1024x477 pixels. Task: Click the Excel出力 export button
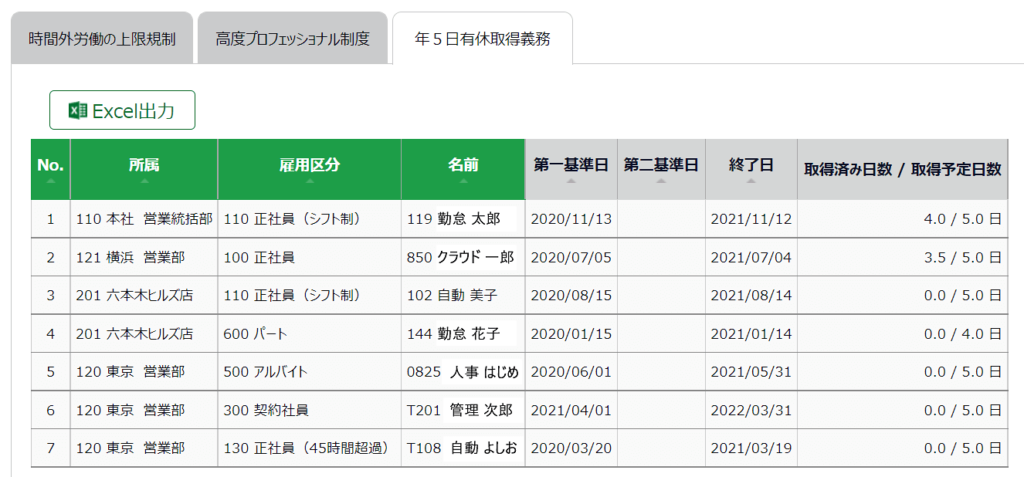tap(122, 111)
